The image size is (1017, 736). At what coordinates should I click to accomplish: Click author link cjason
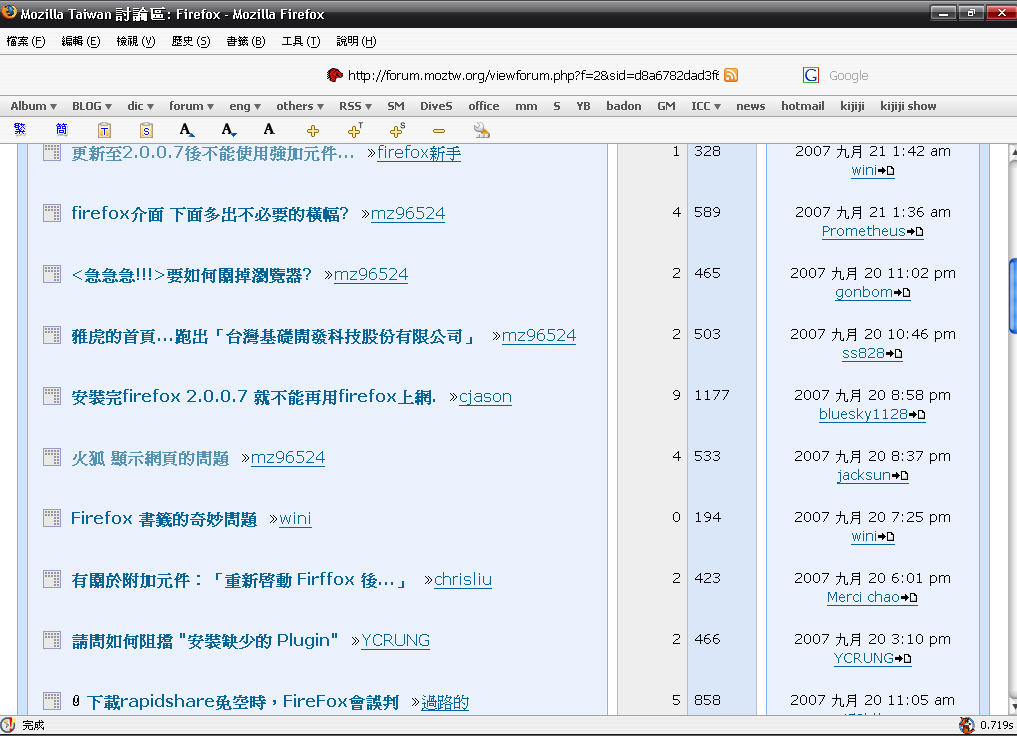click(x=485, y=397)
